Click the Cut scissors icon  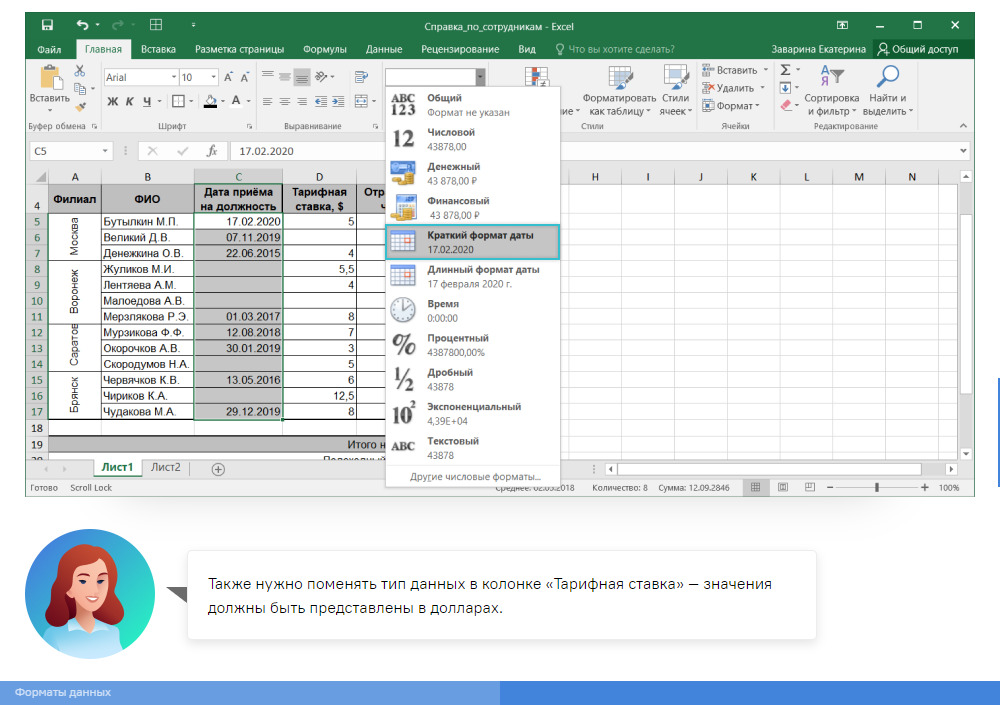click(x=79, y=71)
